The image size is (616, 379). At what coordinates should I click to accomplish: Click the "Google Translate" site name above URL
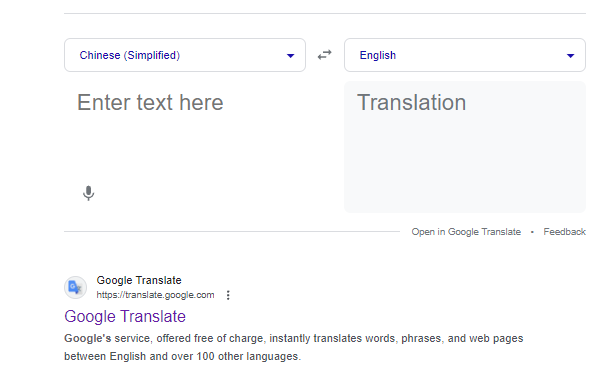coord(139,280)
